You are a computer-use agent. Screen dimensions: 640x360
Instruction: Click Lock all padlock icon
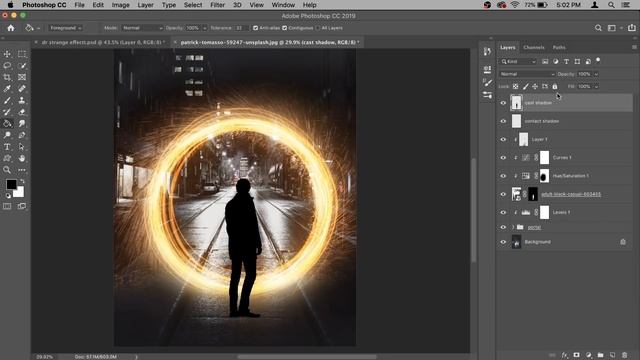coord(555,87)
